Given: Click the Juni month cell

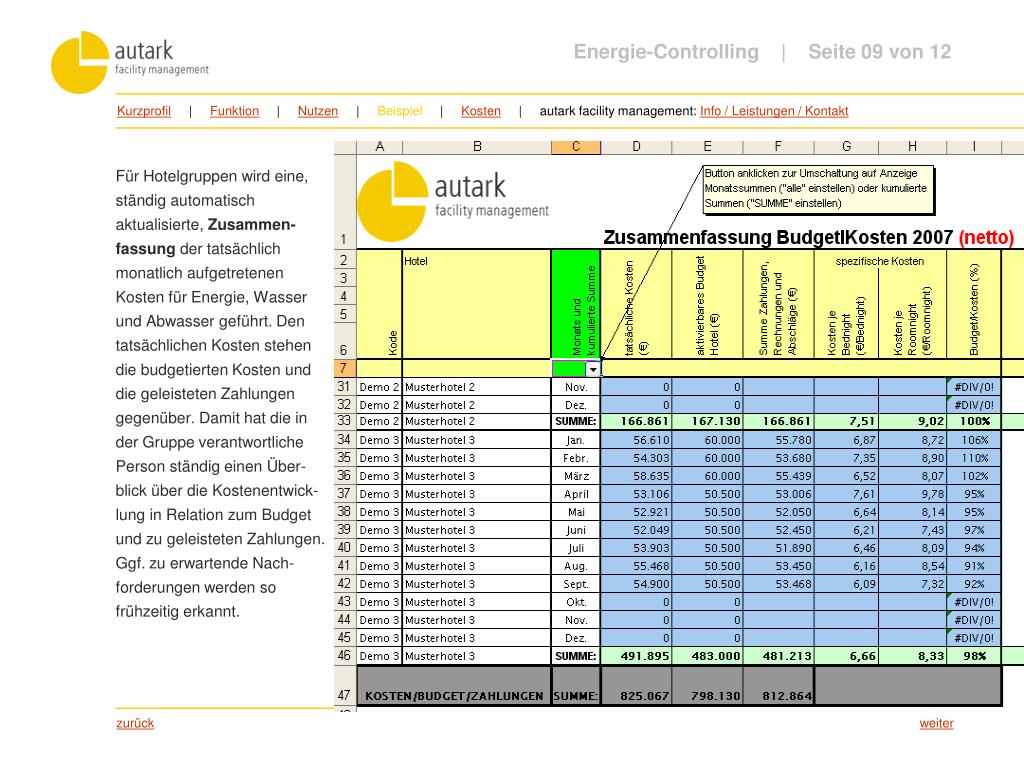Looking at the screenshot, I should (x=576, y=530).
